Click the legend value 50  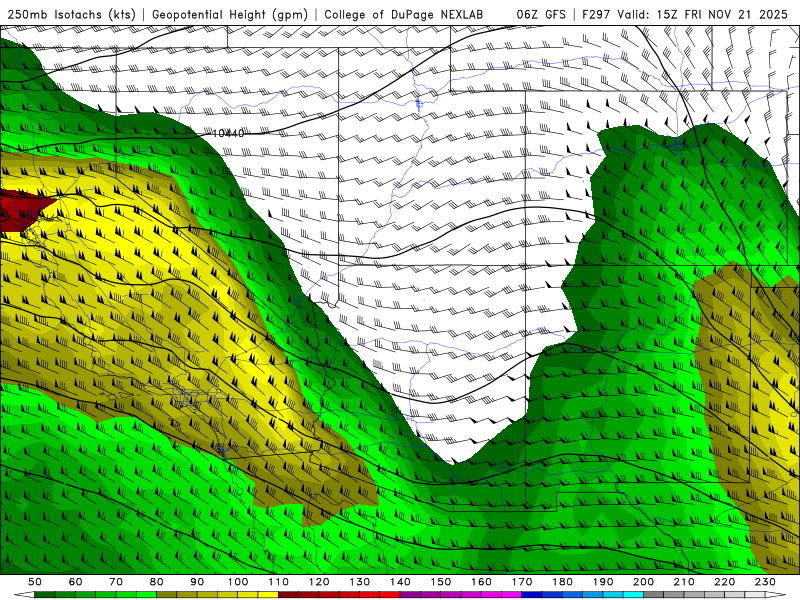coord(35,582)
